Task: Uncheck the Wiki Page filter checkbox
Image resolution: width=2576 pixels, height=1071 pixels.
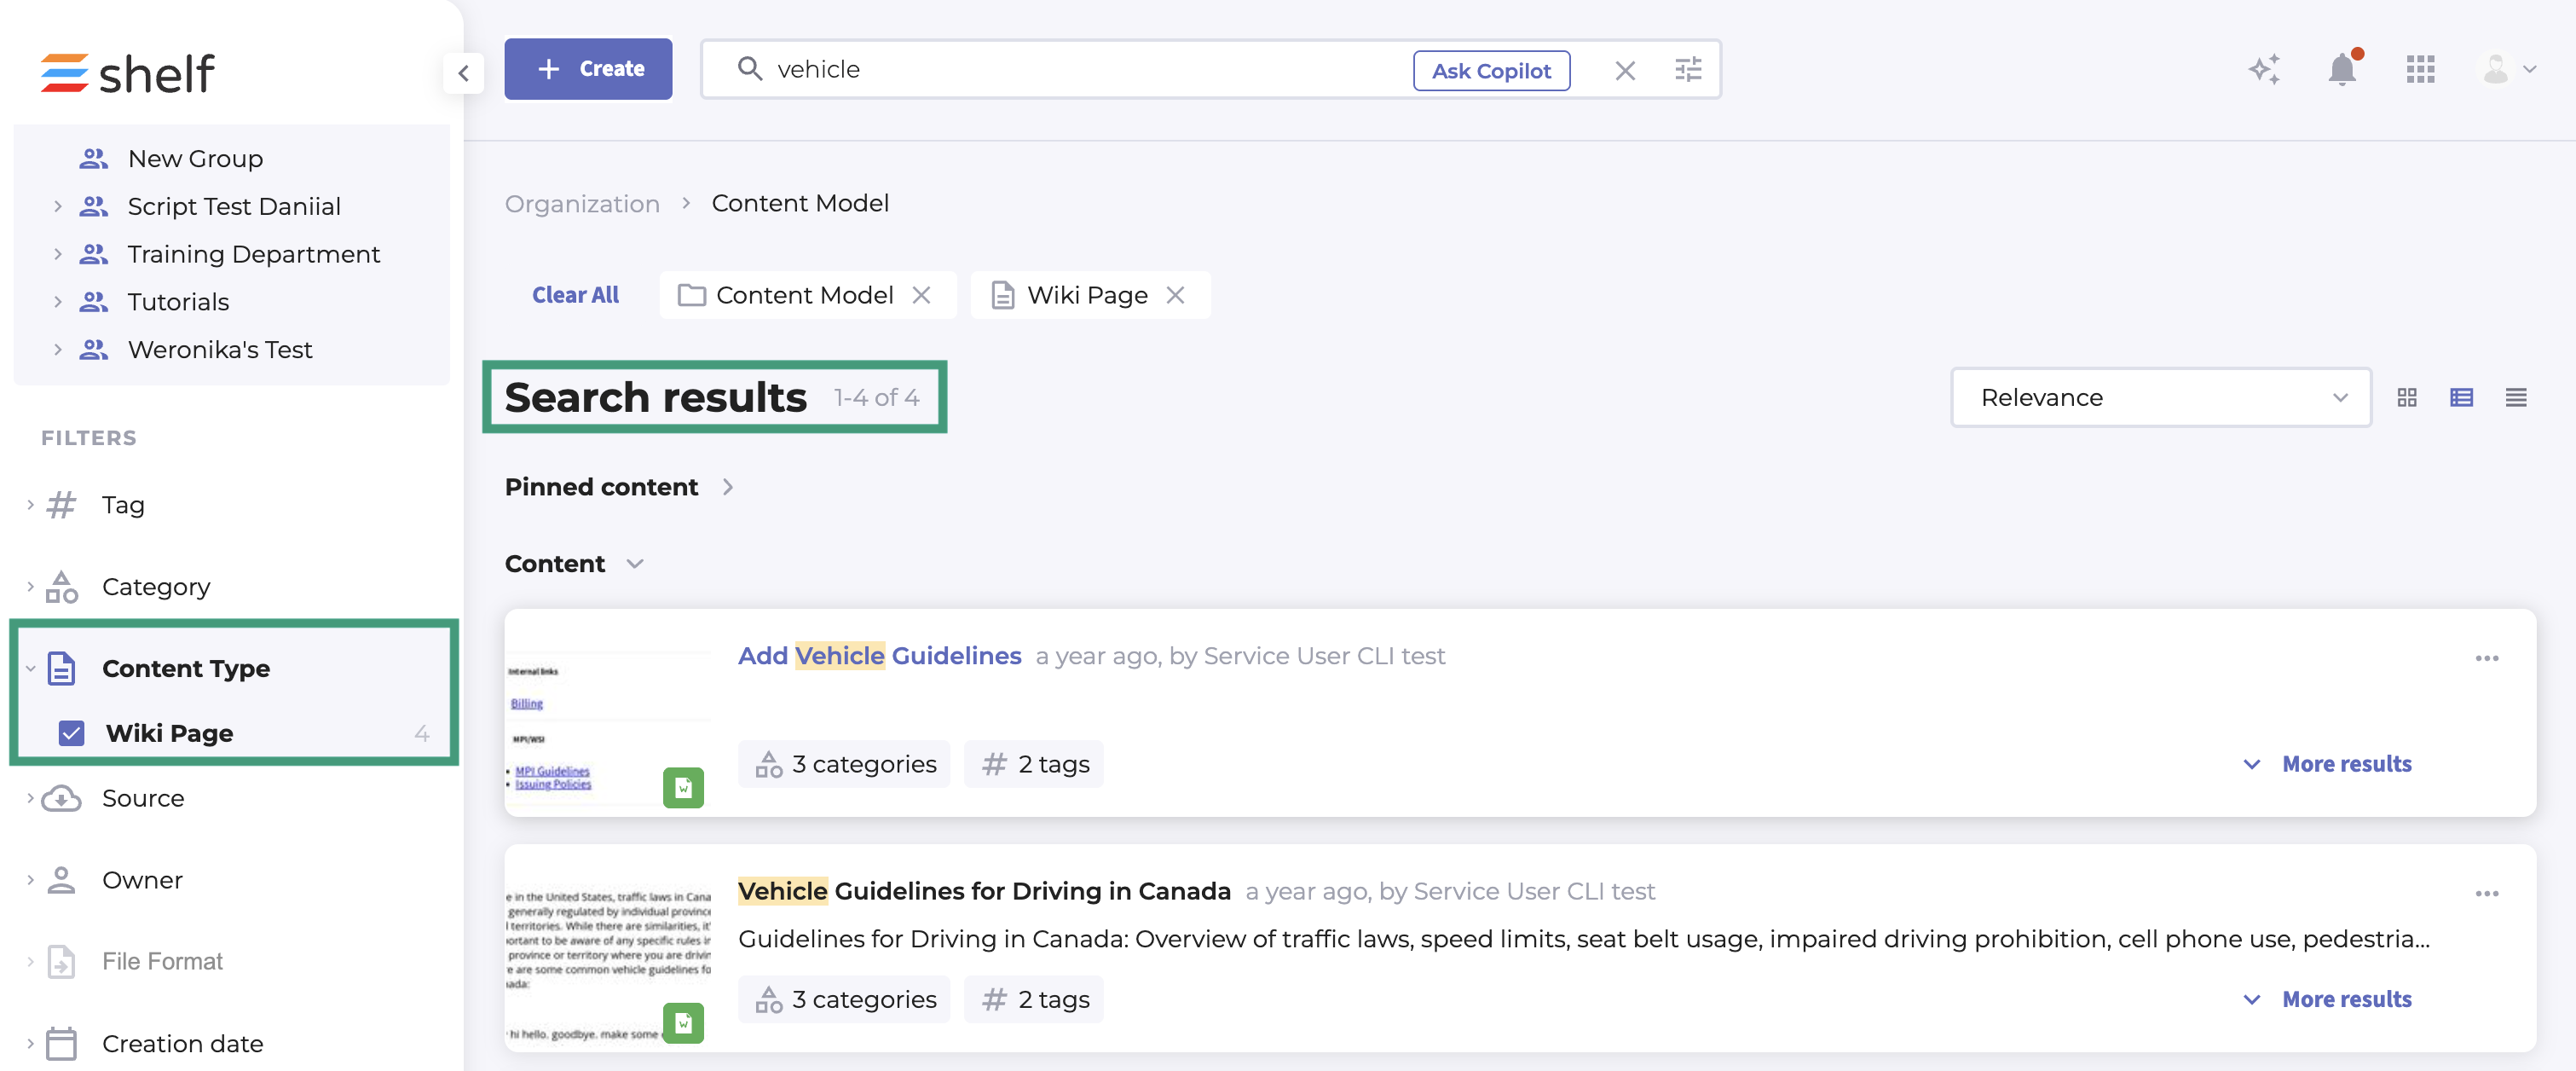Action: tap(72, 733)
